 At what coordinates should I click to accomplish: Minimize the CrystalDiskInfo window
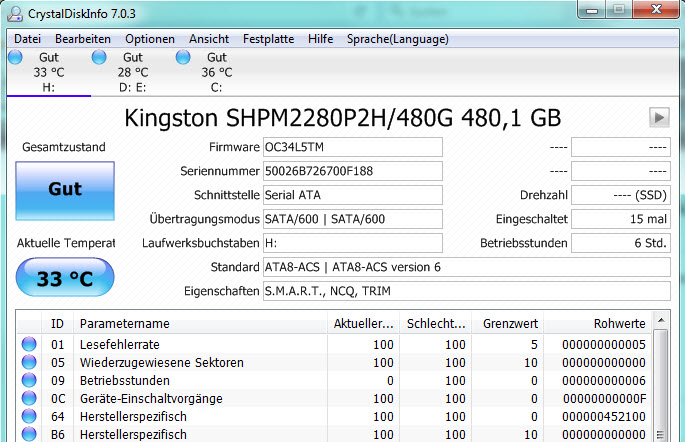coord(592,10)
